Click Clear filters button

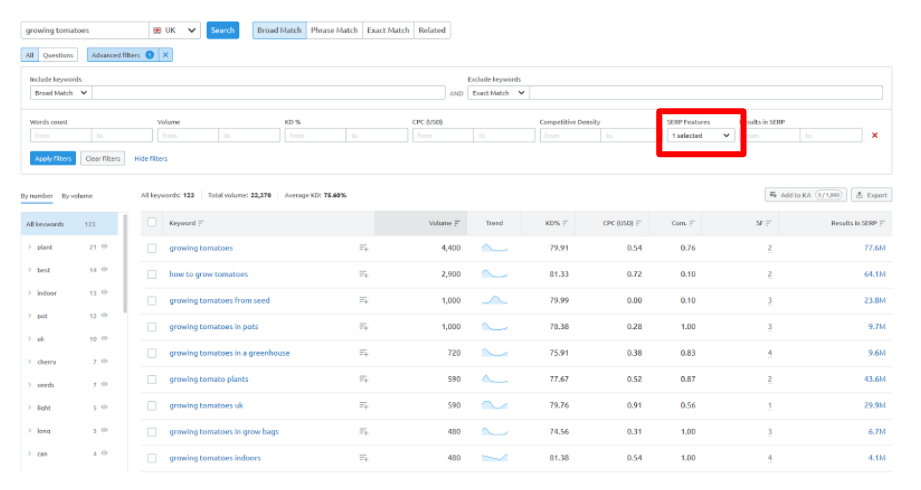tap(102, 159)
